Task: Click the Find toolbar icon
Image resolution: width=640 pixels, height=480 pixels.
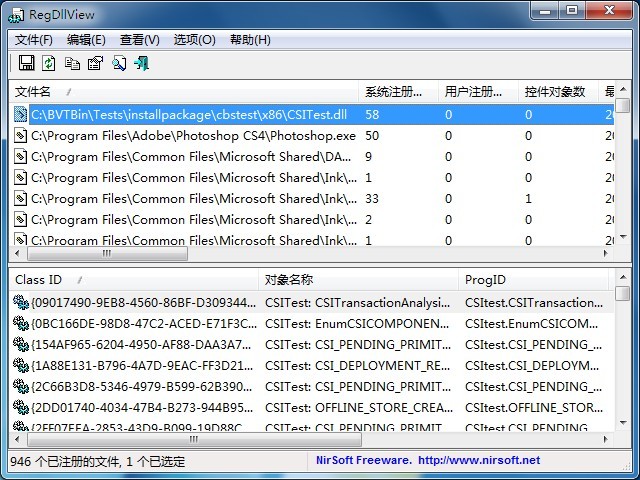Action: 118,63
